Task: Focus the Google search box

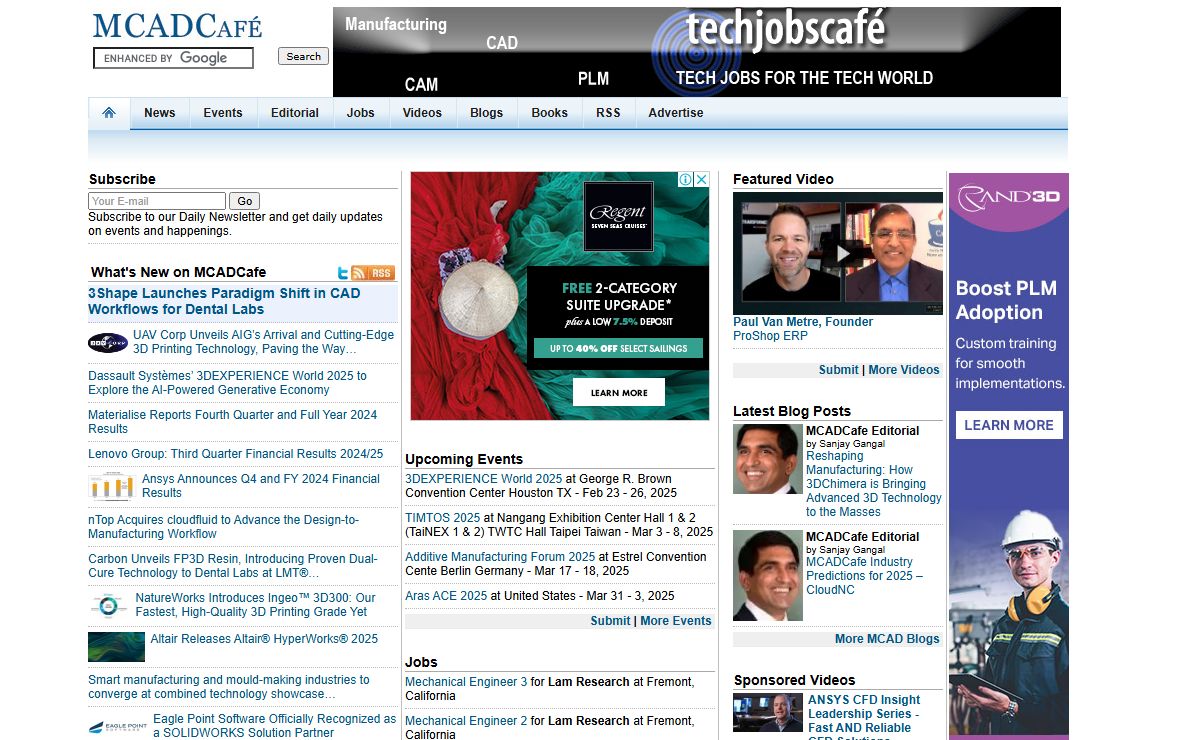Action: click(x=173, y=58)
